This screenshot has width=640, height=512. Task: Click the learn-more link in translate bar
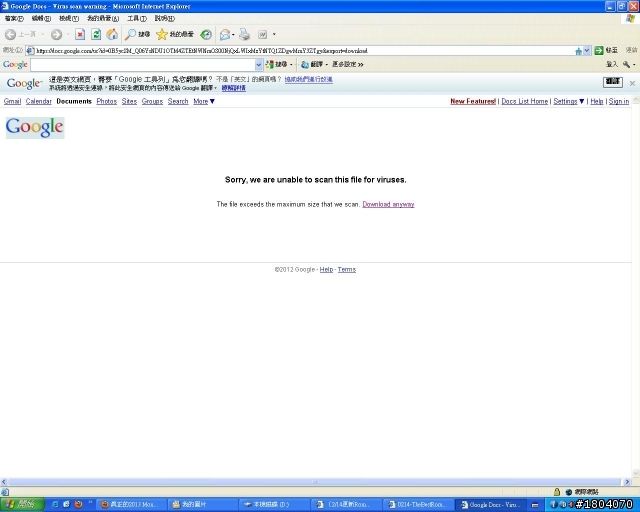pyautogui.click(x=233, y=88)
